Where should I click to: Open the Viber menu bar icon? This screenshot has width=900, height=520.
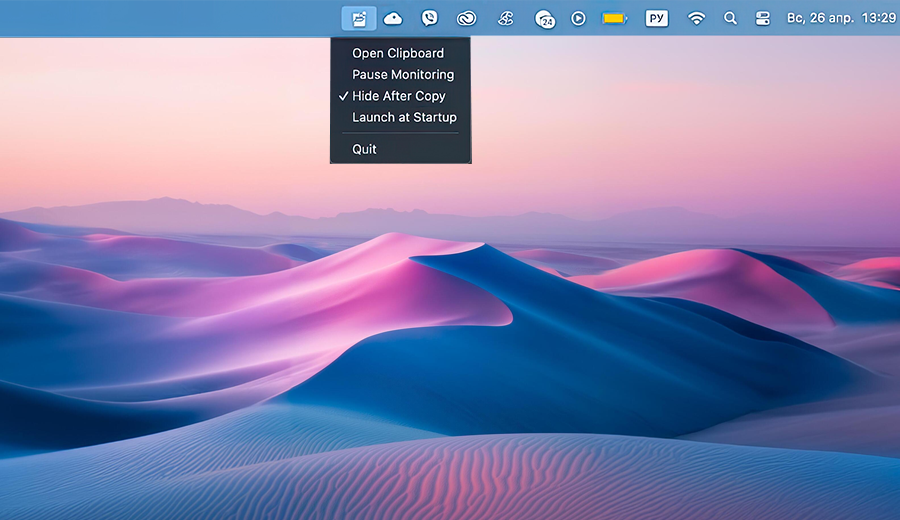click(x=429, y=18)
